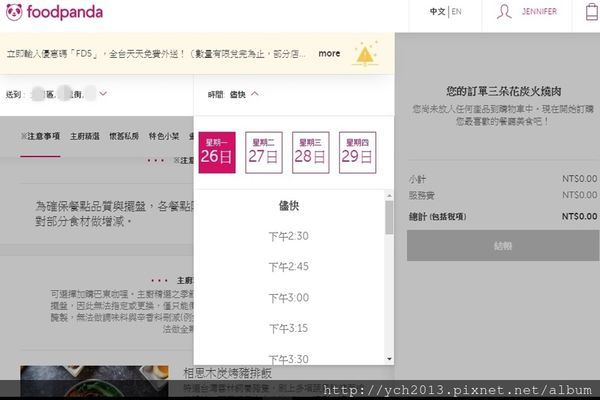Expand promo banner with more link

tap(329, 54)
